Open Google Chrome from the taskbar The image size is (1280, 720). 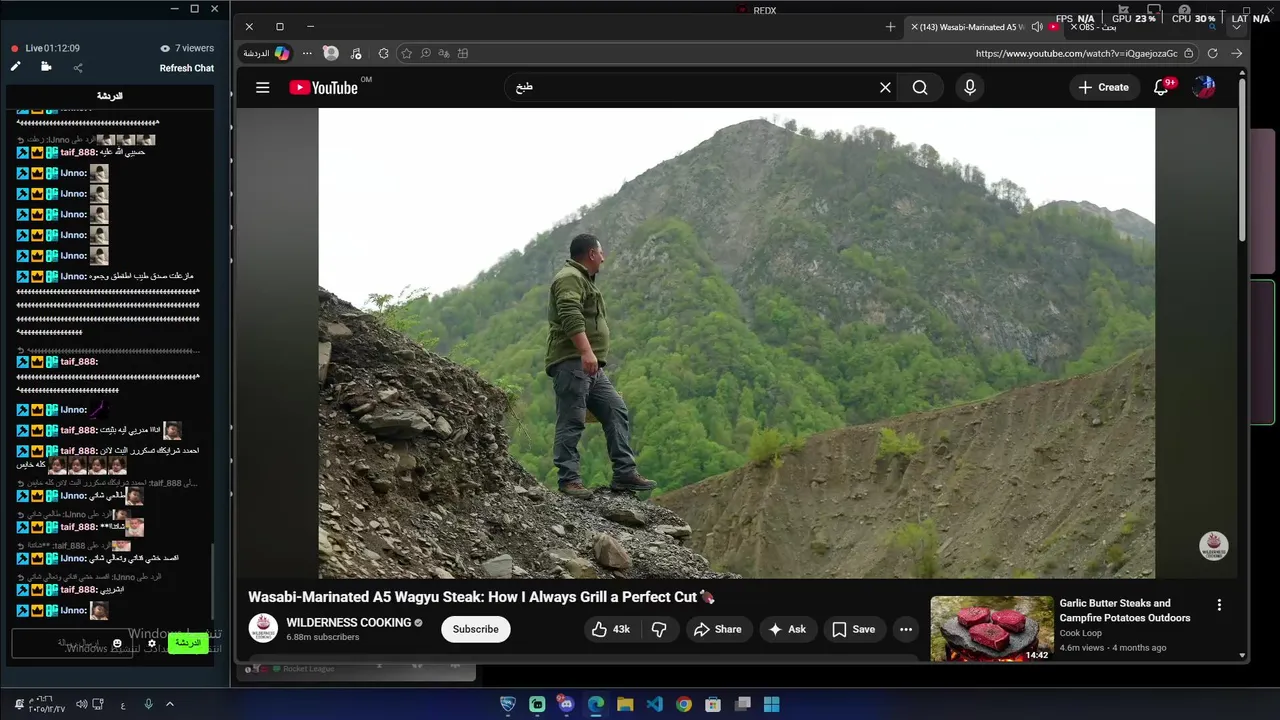click(684, 704)
